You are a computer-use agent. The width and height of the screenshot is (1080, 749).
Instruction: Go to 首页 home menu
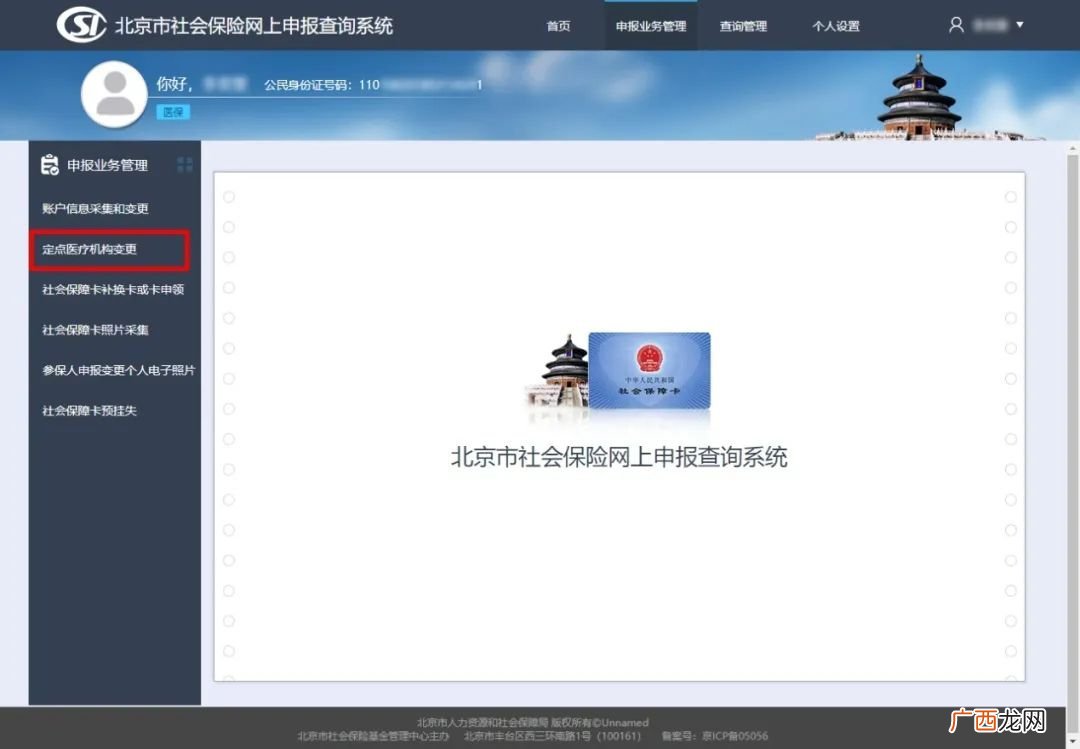coord(559,26)
